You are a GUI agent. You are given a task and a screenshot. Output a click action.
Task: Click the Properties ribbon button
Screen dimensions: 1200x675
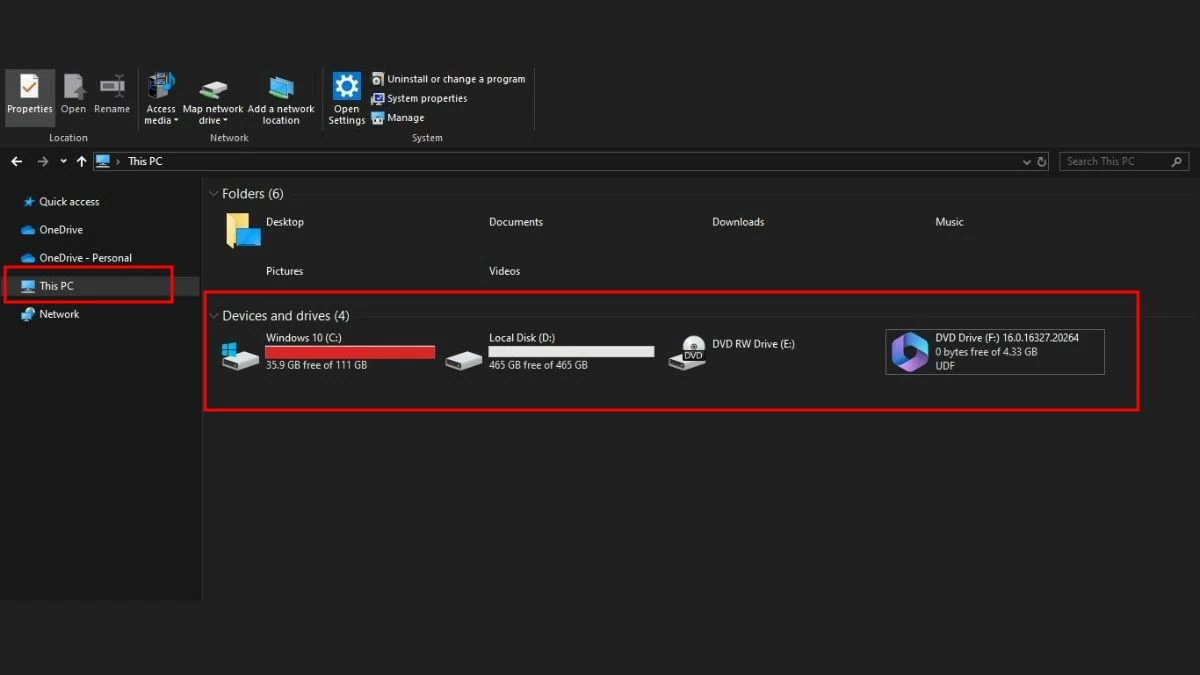[29, 97]
